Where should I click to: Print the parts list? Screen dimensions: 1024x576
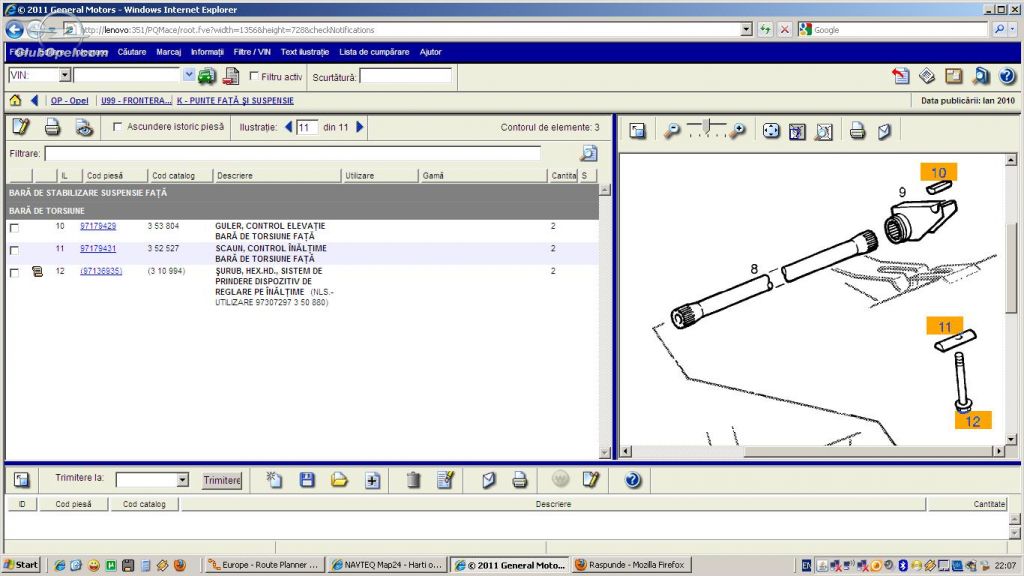point(52,127)
